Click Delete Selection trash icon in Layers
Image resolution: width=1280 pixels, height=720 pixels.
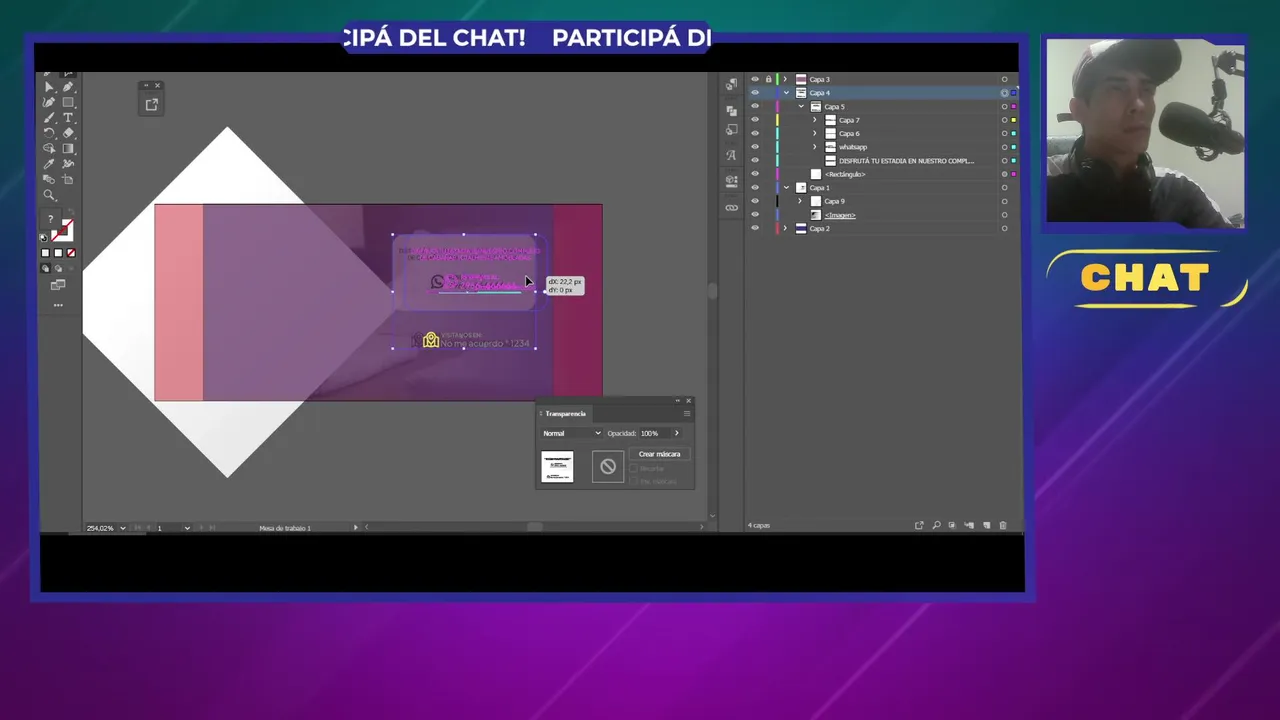point(1003,525)
